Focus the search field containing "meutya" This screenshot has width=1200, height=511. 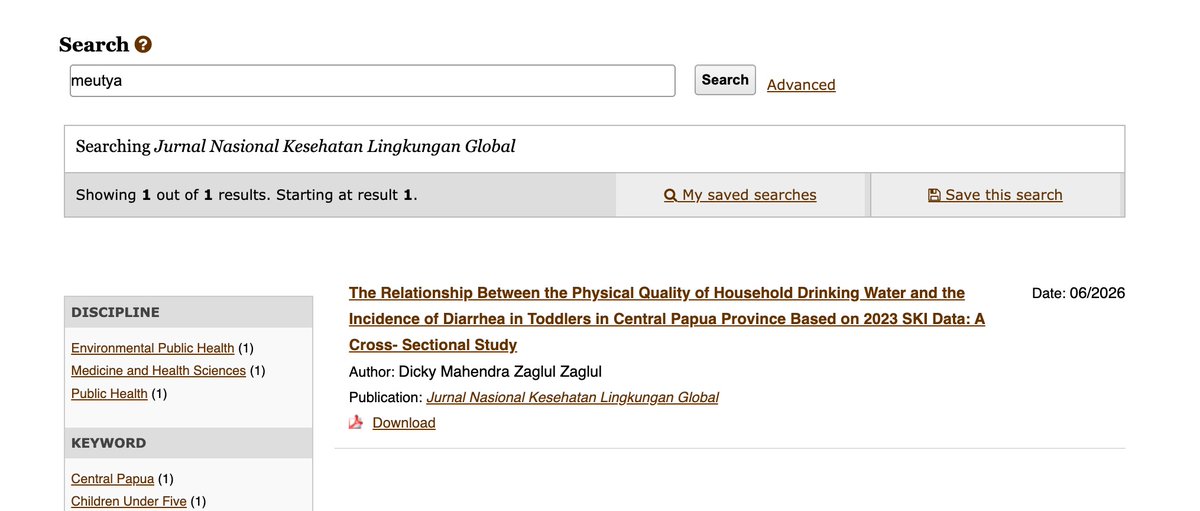[x=372, y=81]
